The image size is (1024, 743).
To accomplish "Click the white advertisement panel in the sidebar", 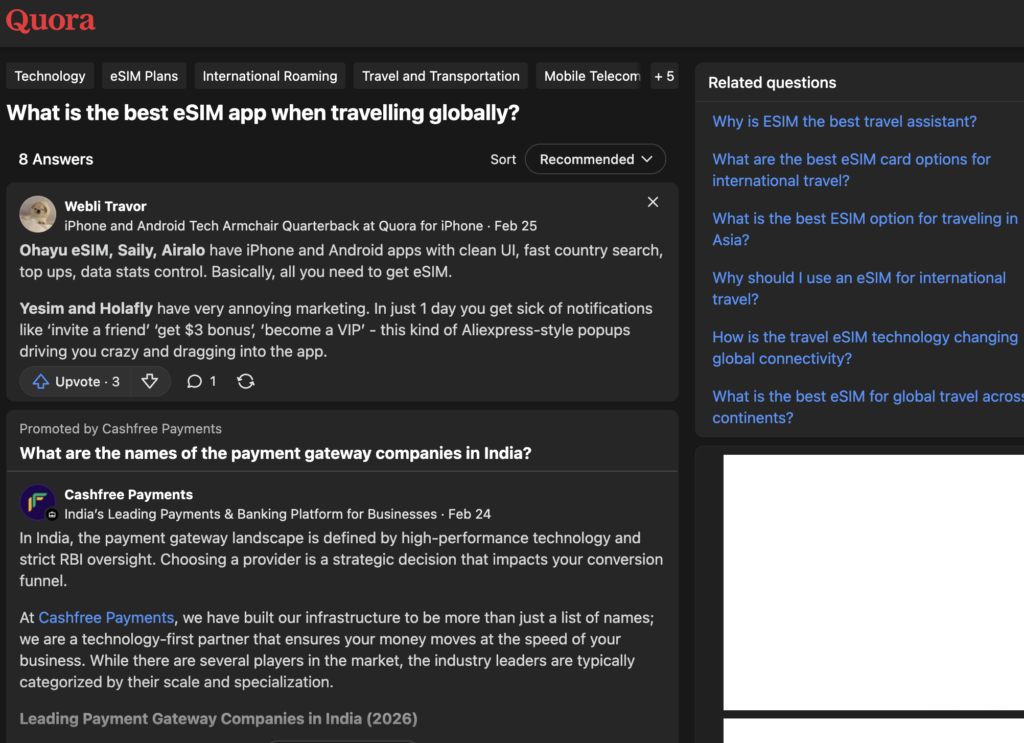I will tap(873, 582).
